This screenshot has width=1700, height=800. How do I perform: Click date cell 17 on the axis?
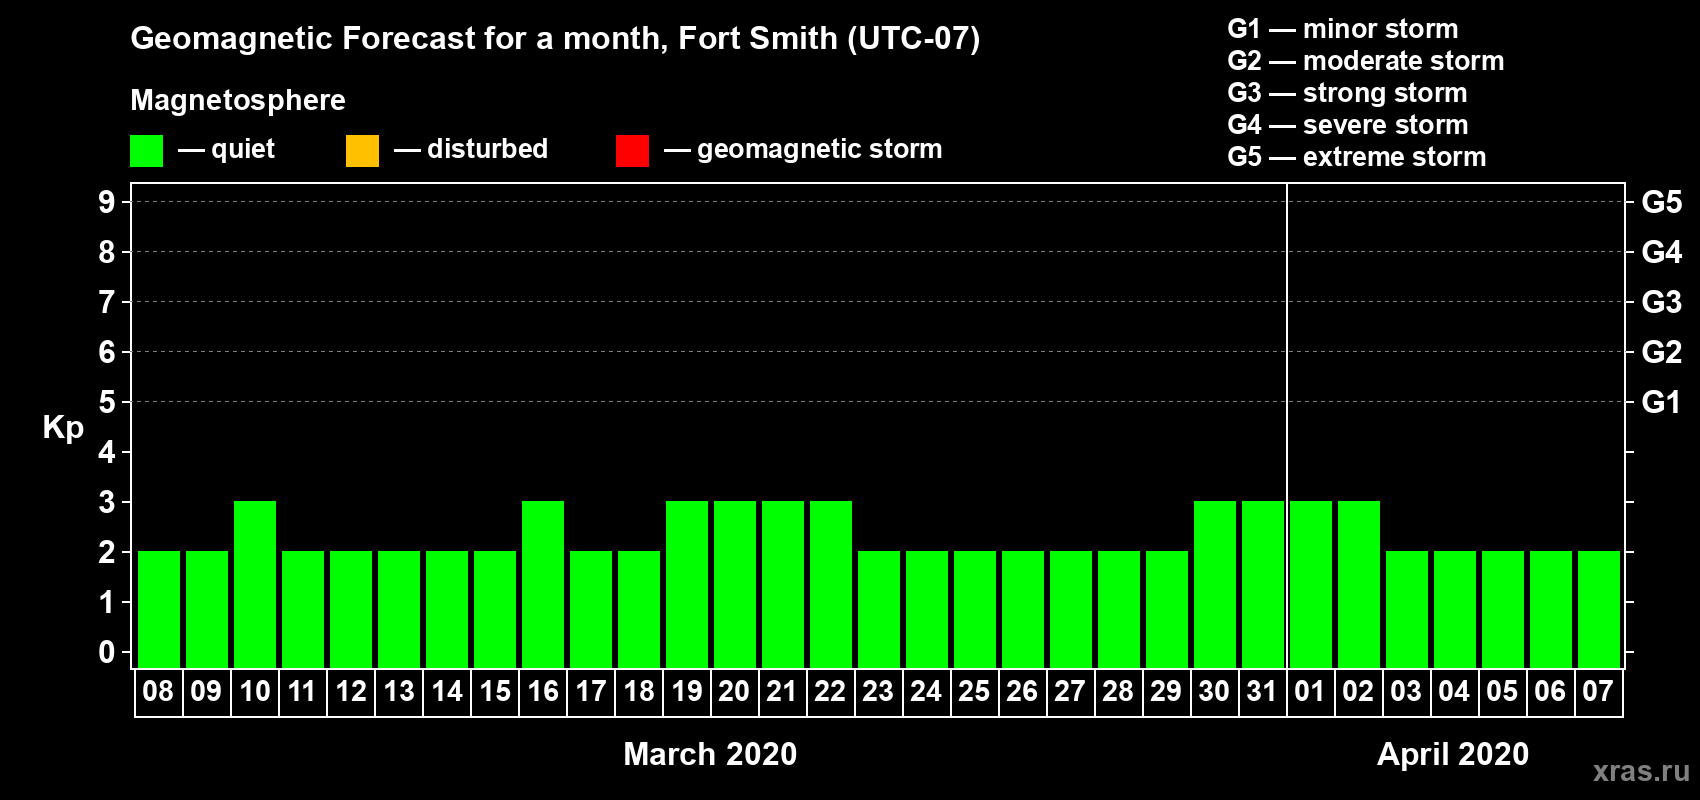pyautogui.click(x=590, y=692)
